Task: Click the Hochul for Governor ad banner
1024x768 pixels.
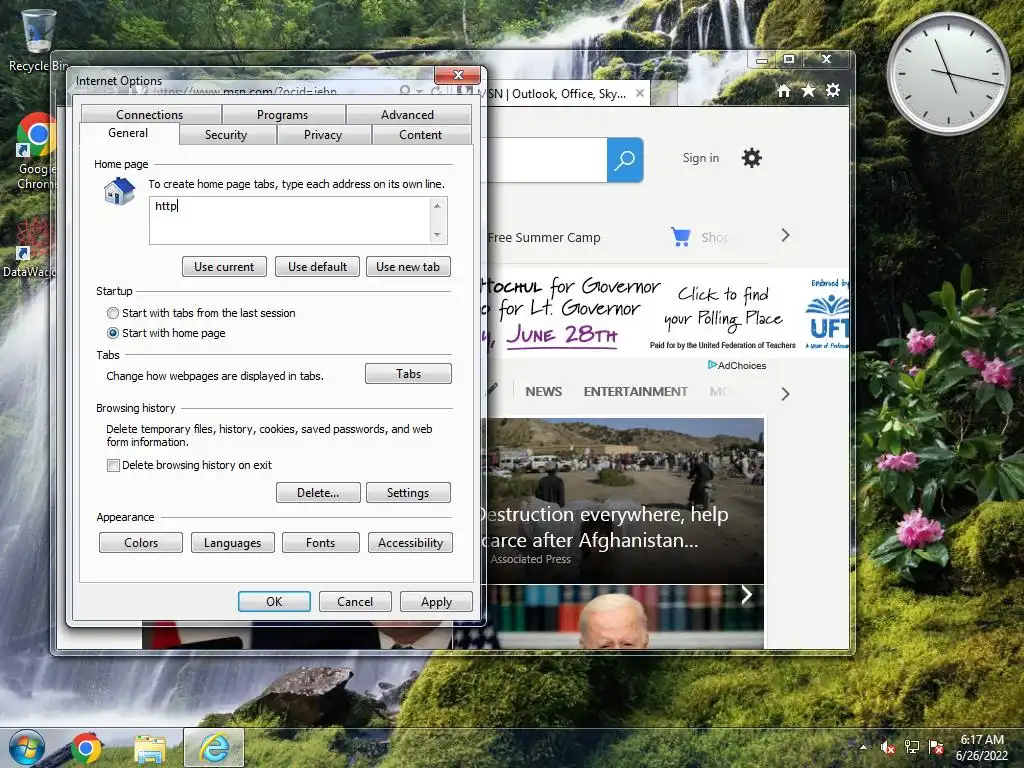Action: [666, 313]
